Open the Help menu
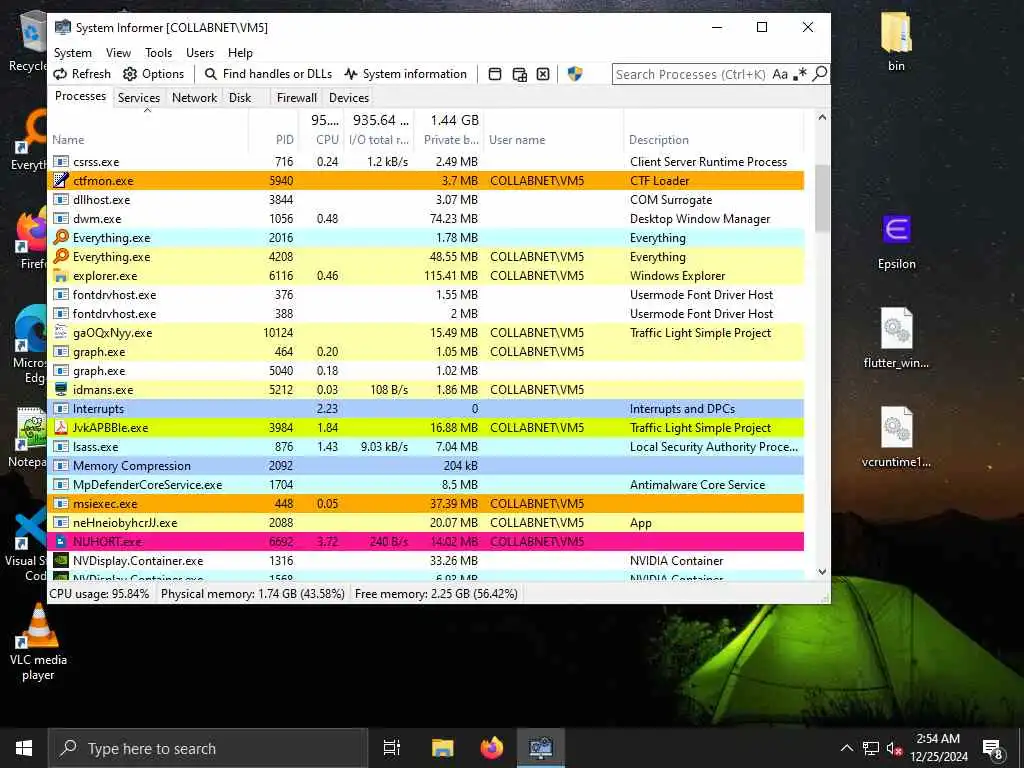1024x768 pixels. [x=240, y=53]
